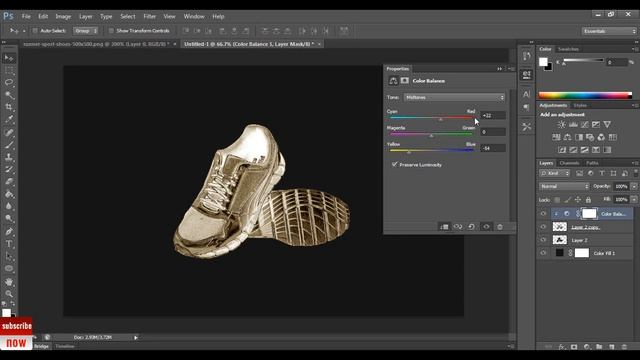This screenshot has width=640, height=360.
Task: Open the Fill slider arrow
Action: [634, 200]
